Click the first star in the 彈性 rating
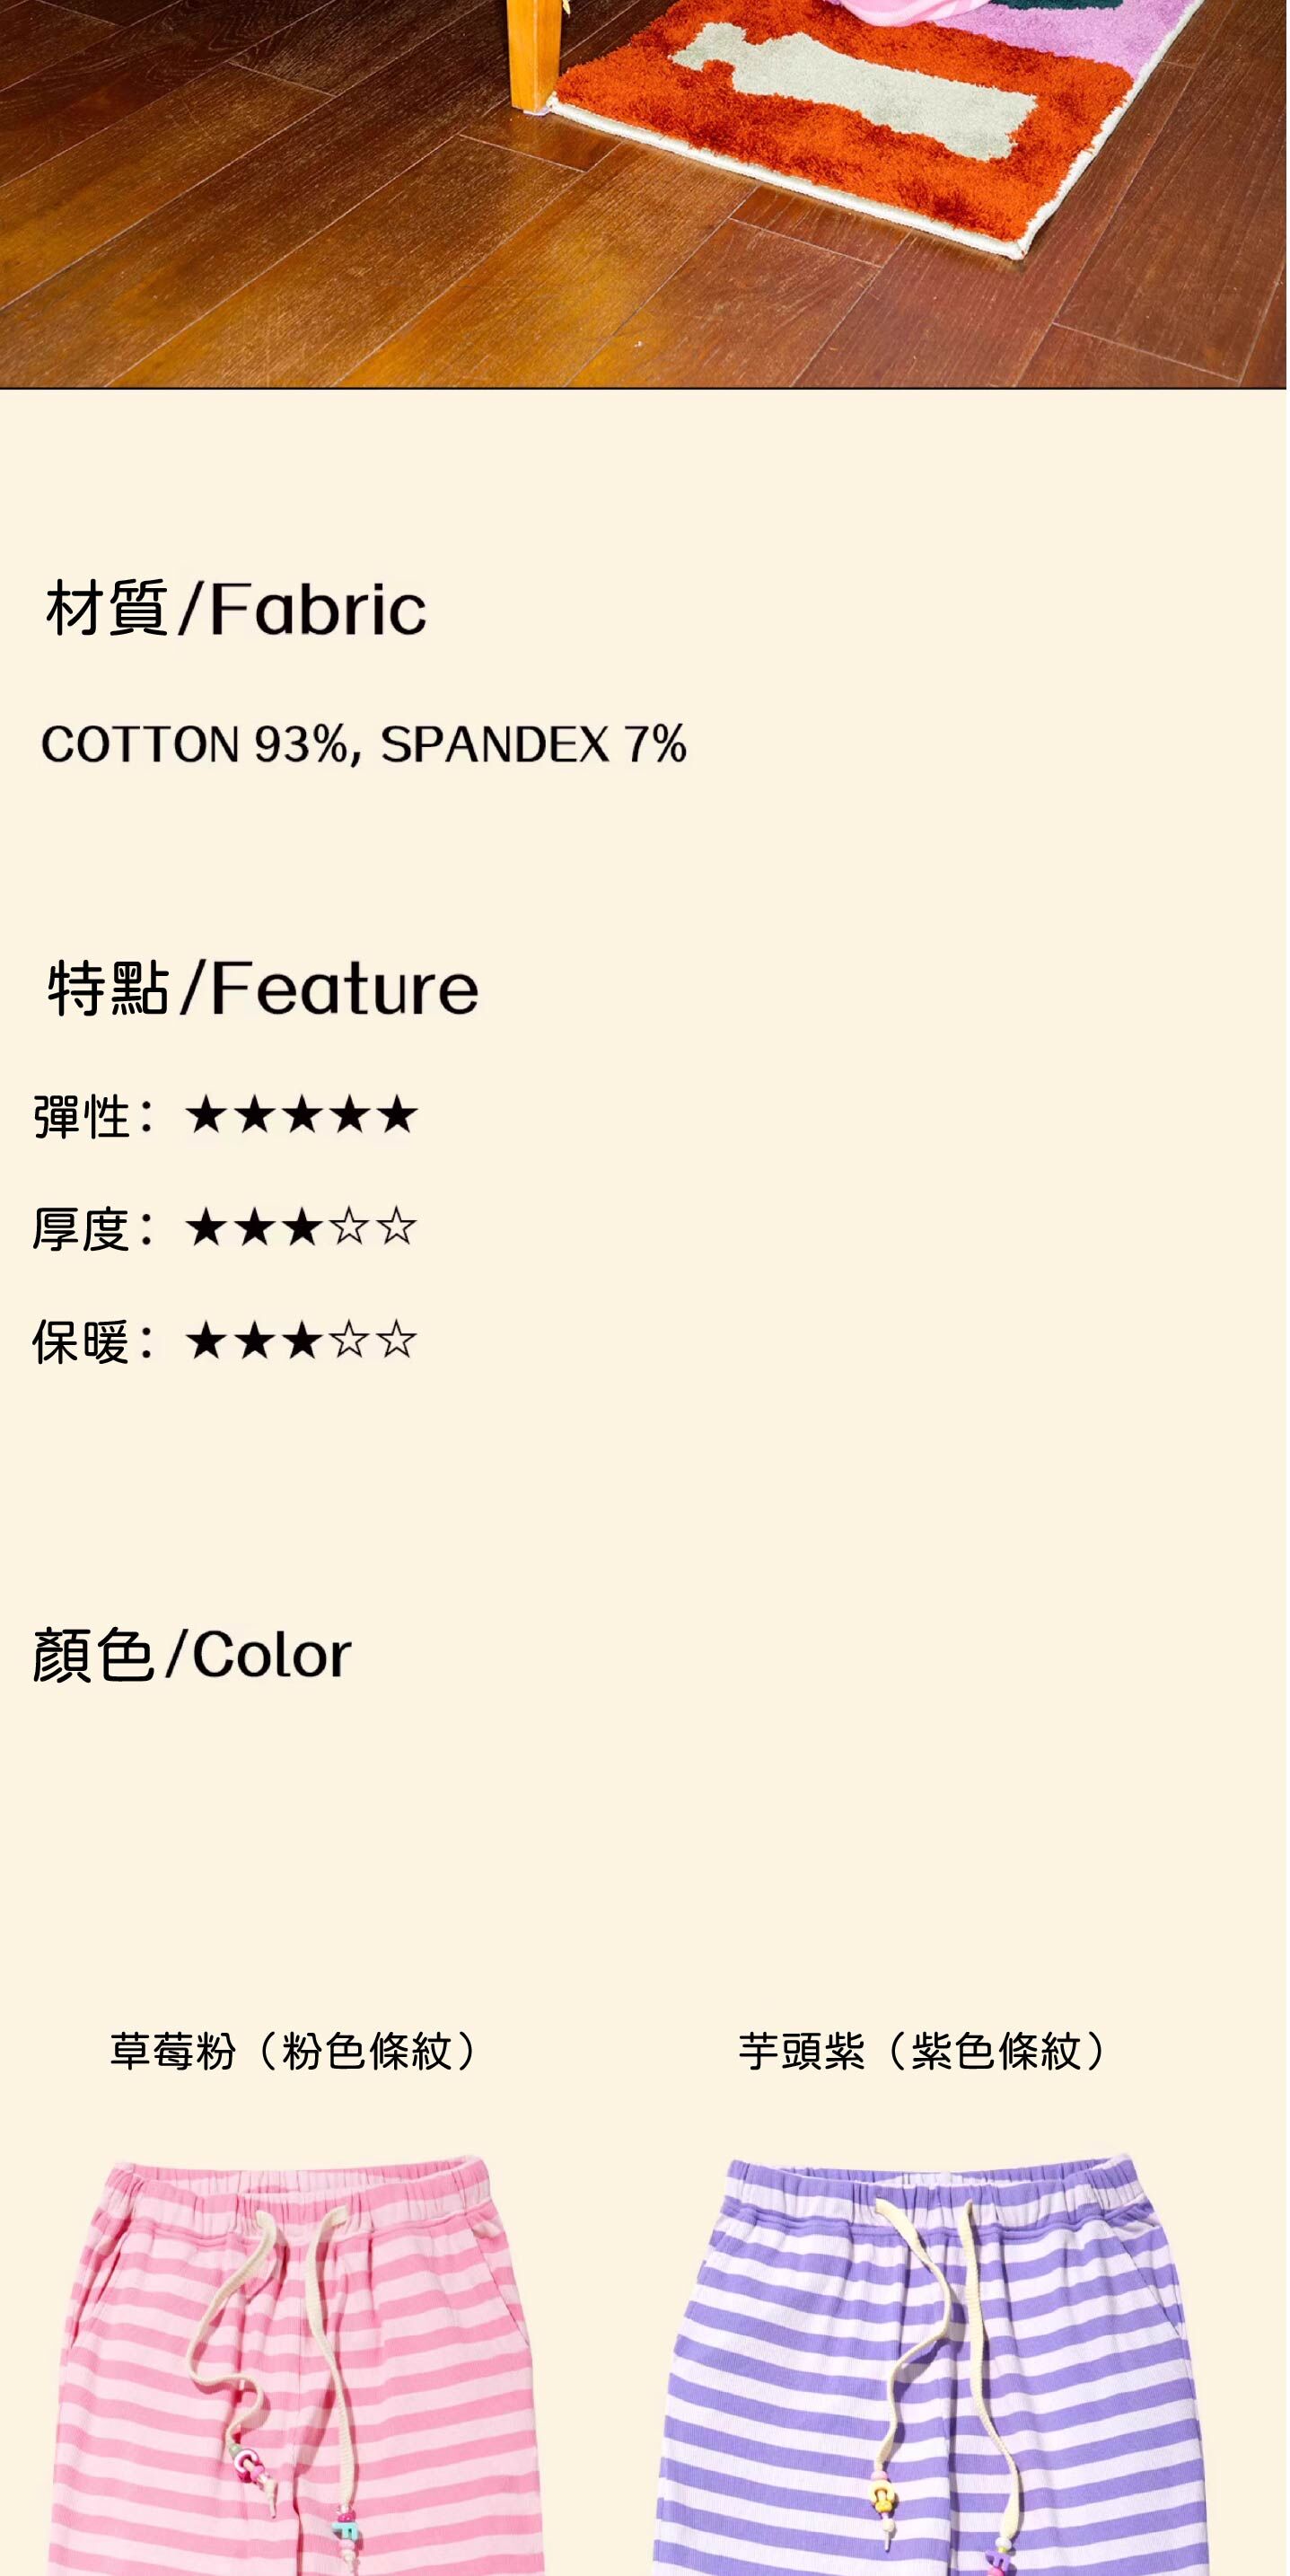Image resolution: width=1290 pixels, height=2576 pixels. 205,1115
